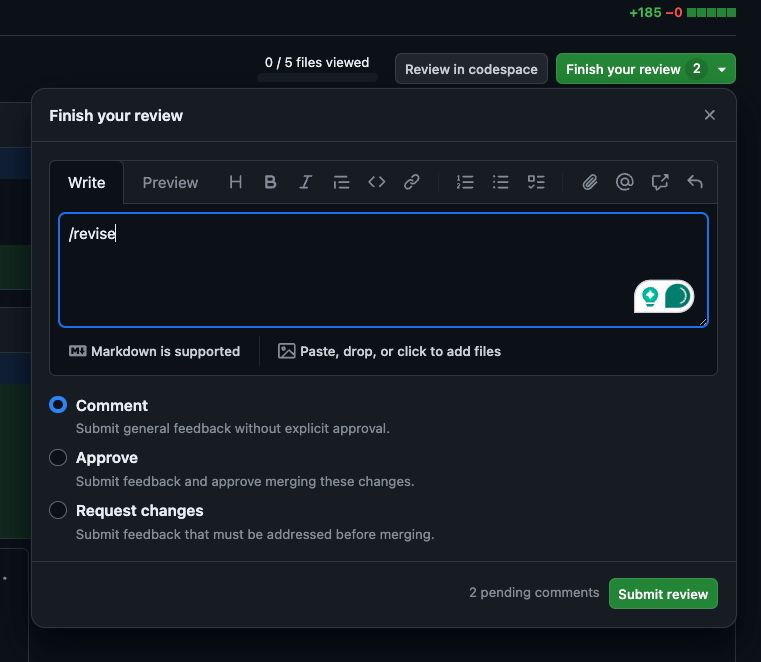Click the text area resize handle
761x662 pixels.
coord(703,322)
